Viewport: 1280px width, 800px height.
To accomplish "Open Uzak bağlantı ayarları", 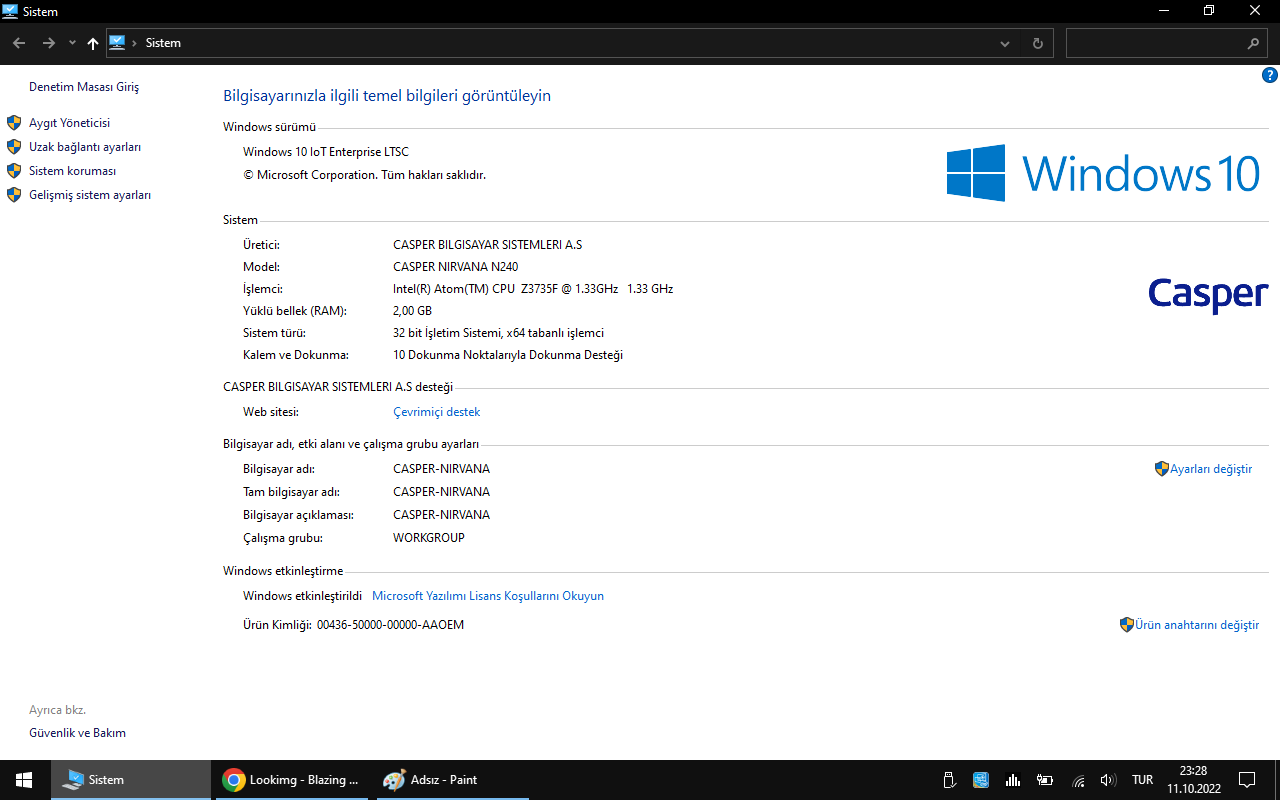I will tap(85, 147).
